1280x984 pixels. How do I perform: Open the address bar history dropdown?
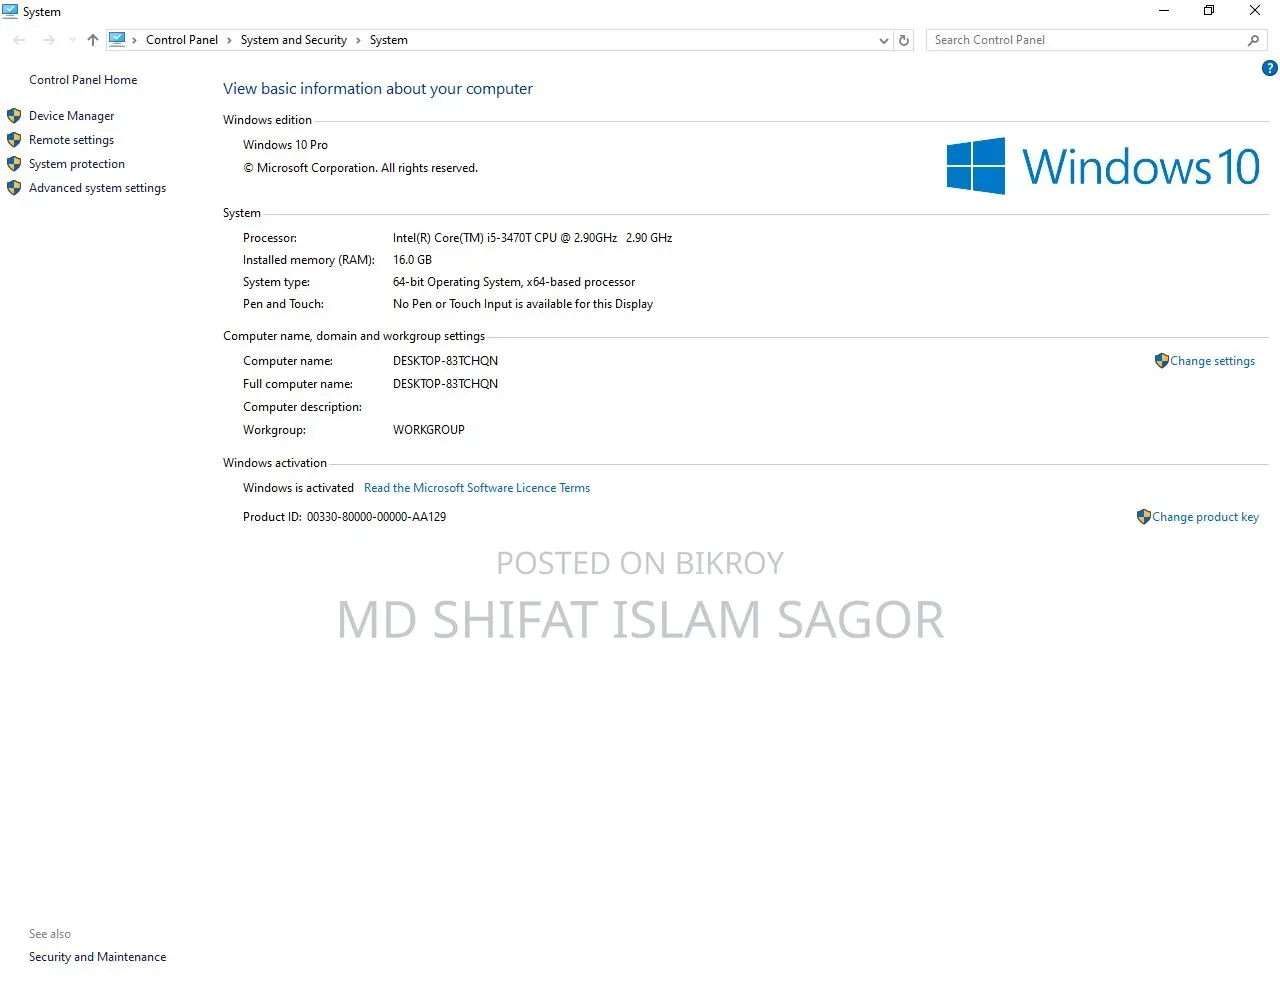pyautogui.click(x=883, y=40)
